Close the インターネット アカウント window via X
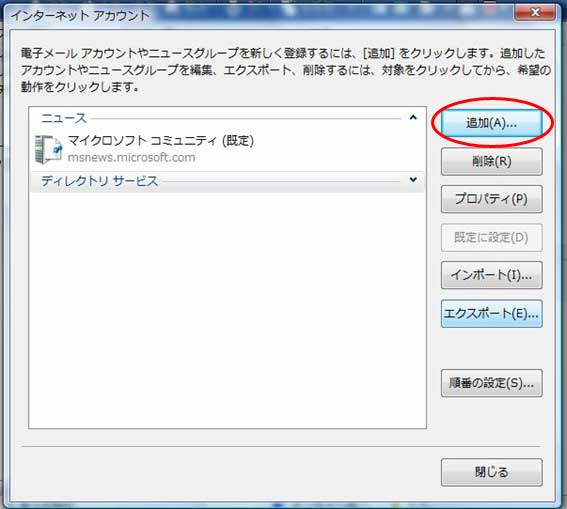Screen dimensions: 567x509 pyautogui.click(x=535, y=12)
